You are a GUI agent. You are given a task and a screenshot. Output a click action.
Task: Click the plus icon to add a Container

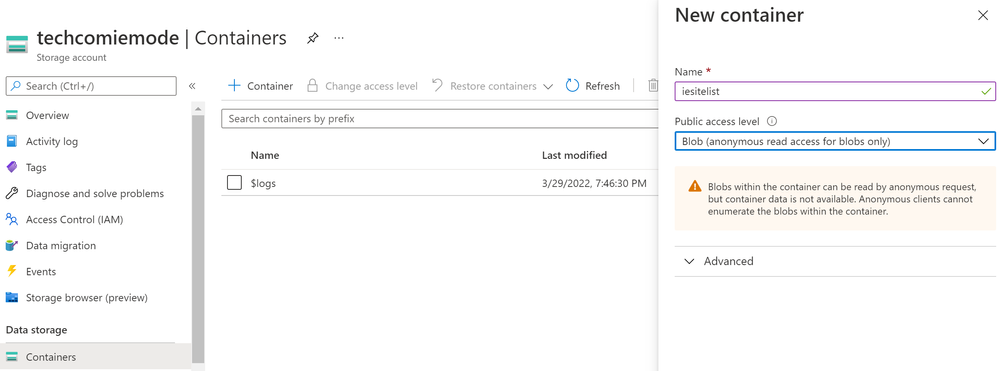coord(234,86)
